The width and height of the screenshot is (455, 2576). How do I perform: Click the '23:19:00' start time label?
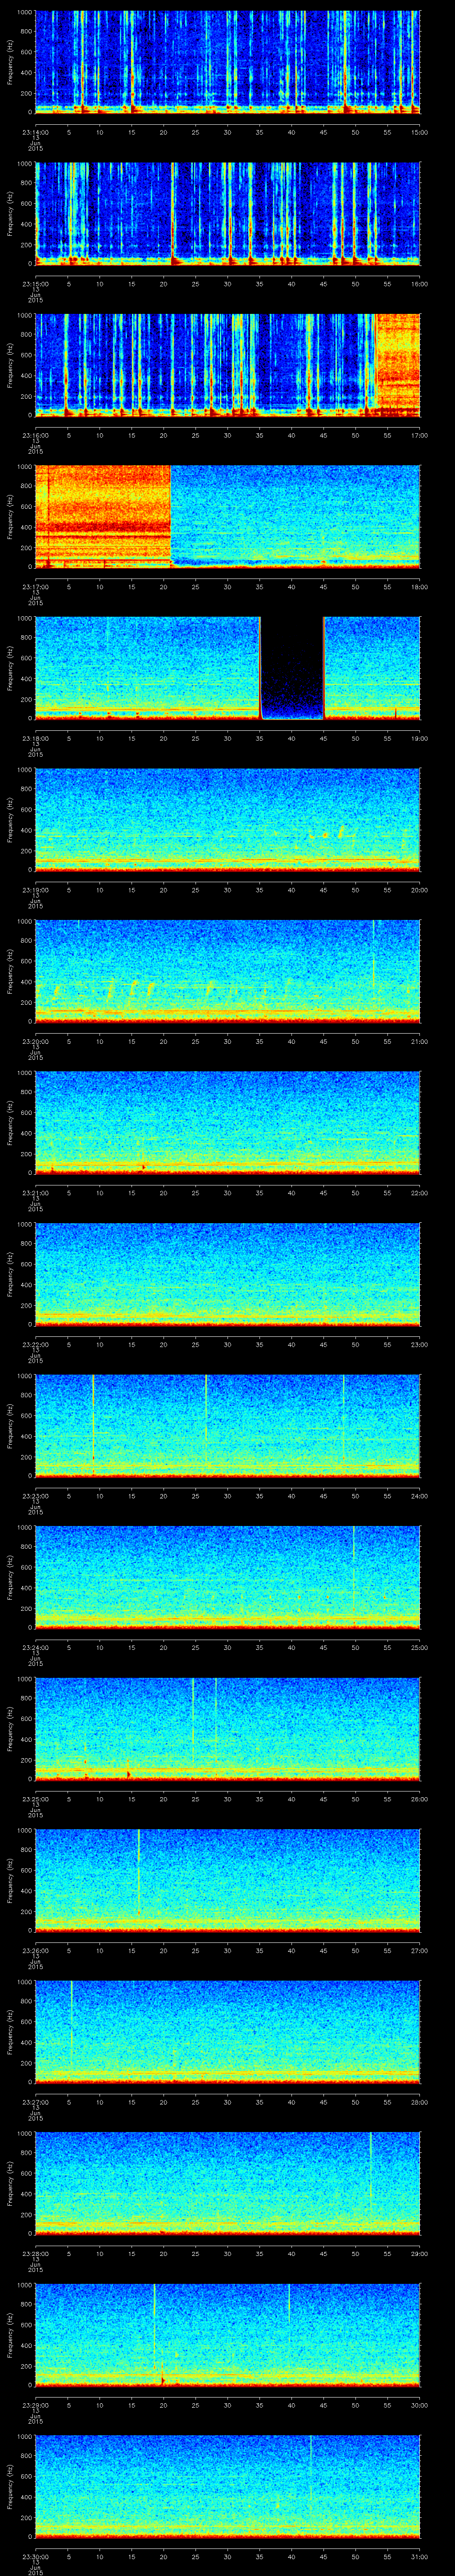35,890
